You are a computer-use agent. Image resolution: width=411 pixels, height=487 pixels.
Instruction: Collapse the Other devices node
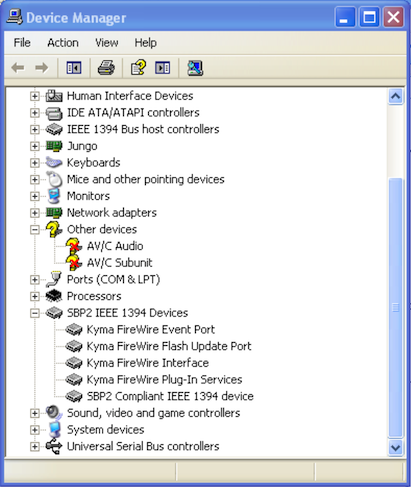pyautogui.click(x=34, y=229)
